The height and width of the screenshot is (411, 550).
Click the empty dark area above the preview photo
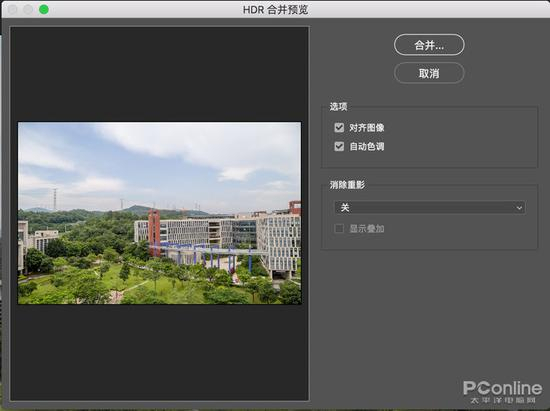160,74
